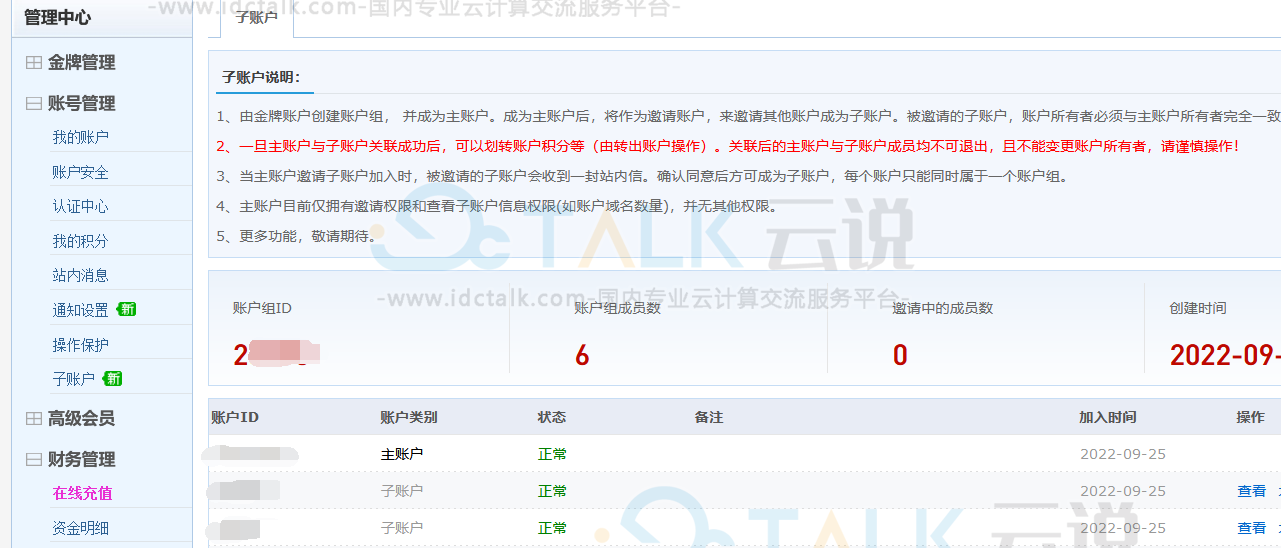The width and height of the screenshot is (1281, 548).
Task: Click the green 新 badge beside 子账户
Action: point(112,378)
